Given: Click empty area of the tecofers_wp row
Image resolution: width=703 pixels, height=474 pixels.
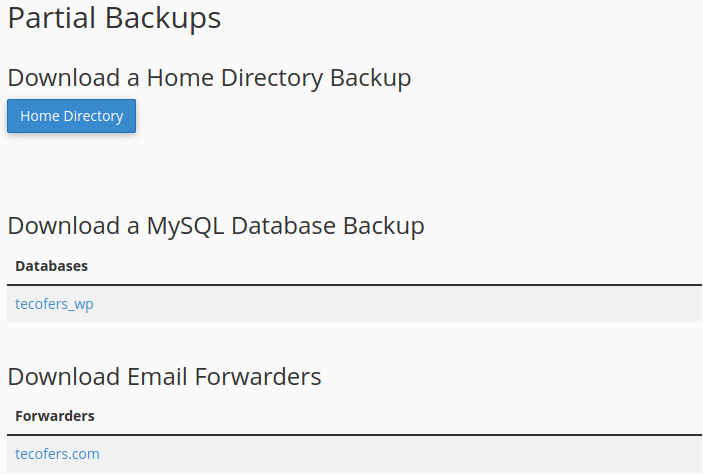Looking at the screenshot, I should pos(400,304).
